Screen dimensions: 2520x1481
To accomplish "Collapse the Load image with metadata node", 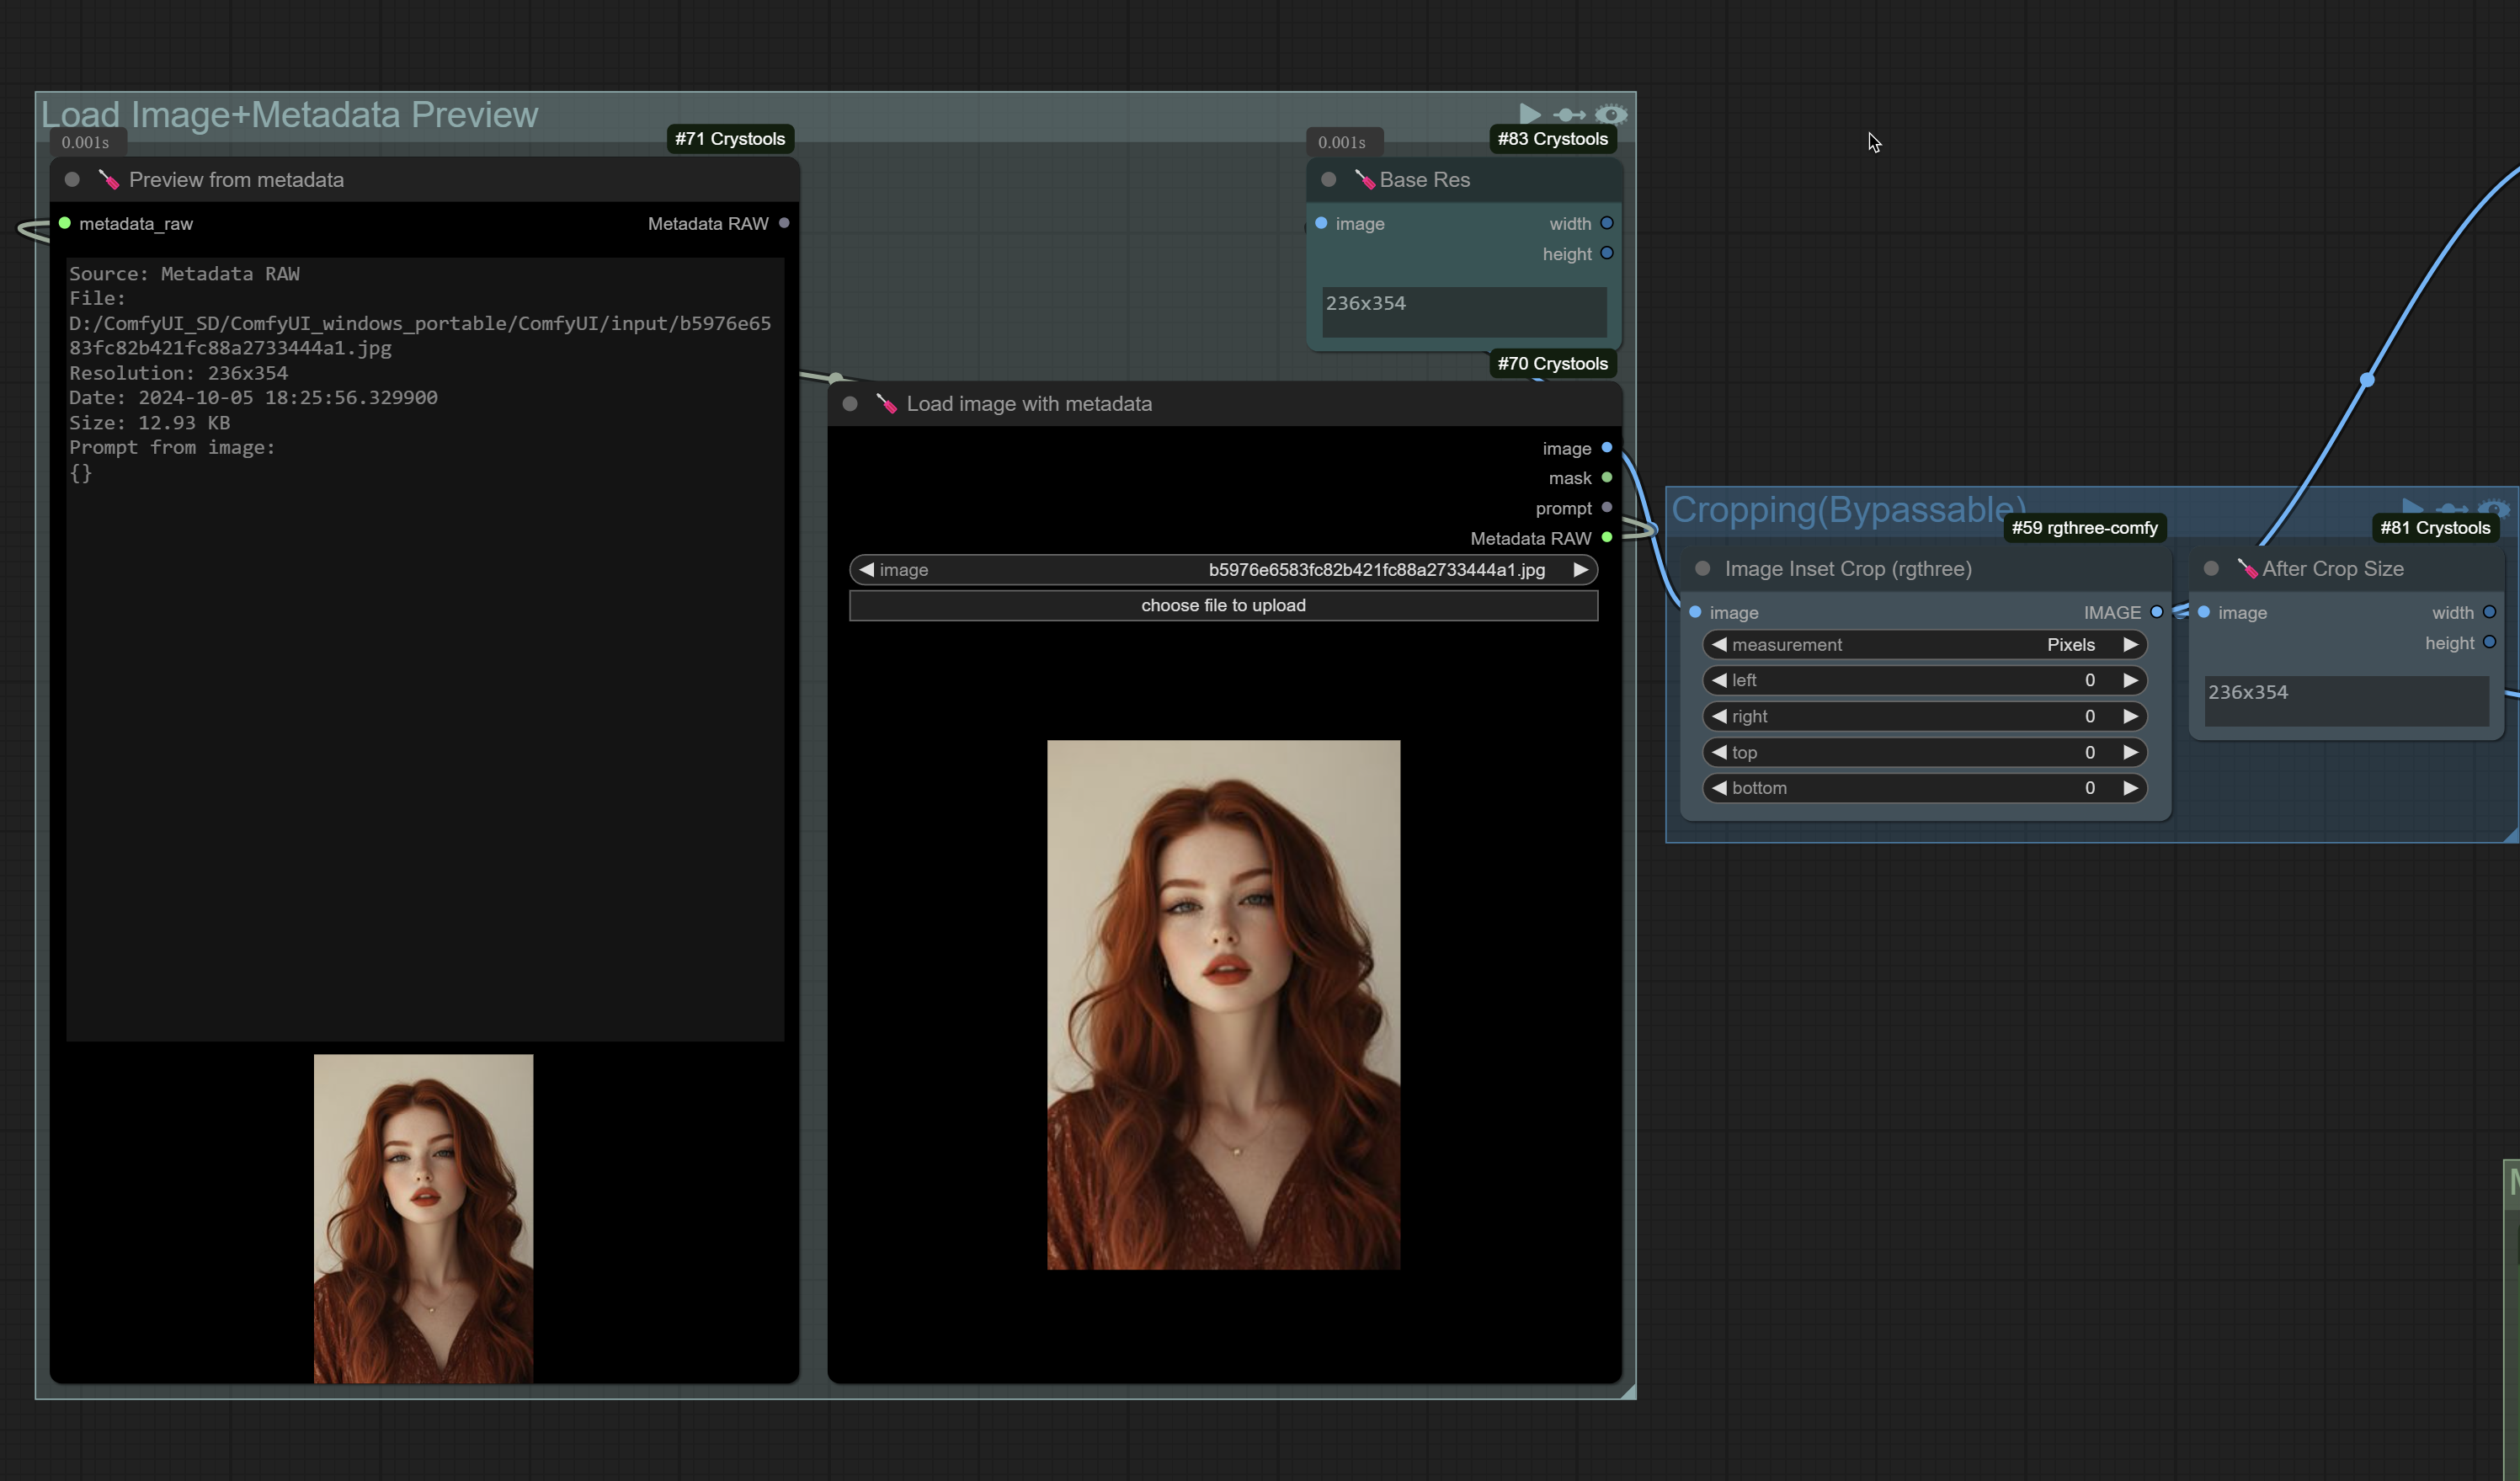I will click(850, 404).
